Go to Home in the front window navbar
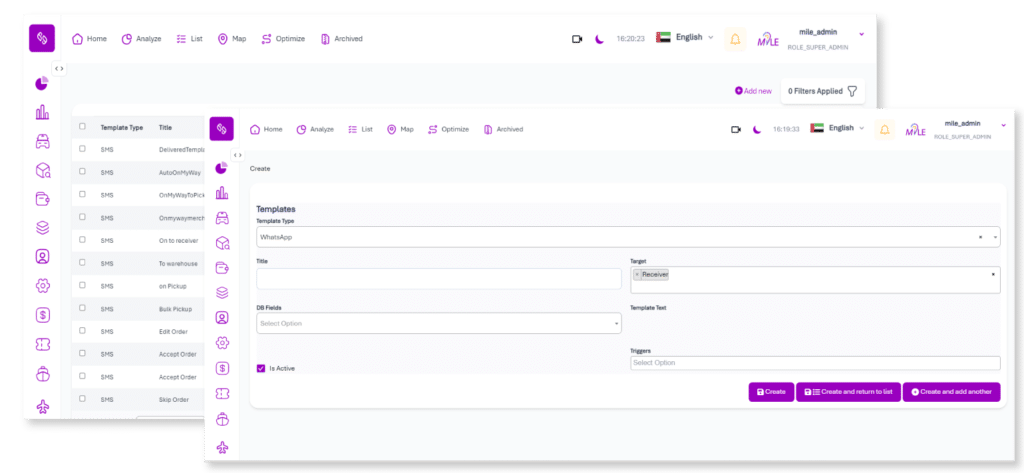The width and height of the screenshot is (1024, 473). 266,129
